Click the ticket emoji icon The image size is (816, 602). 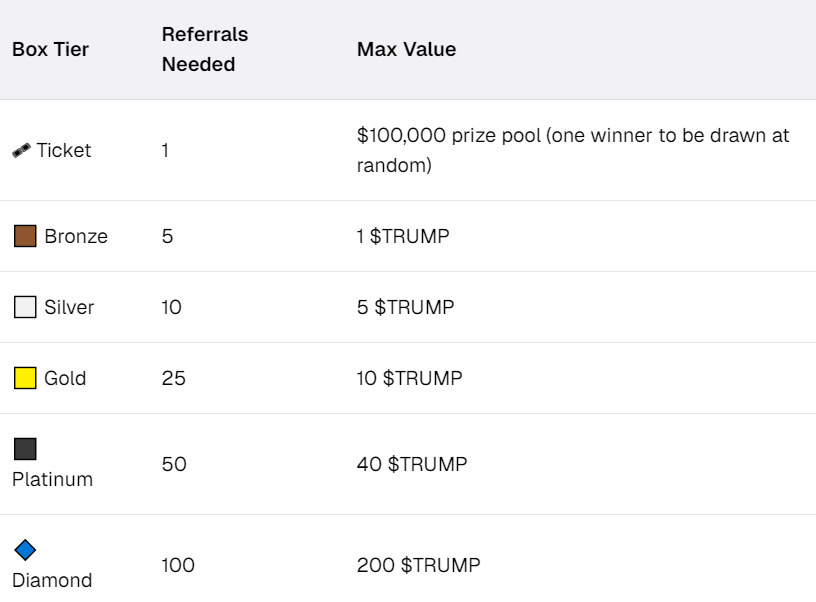click(x=21, y=150)
